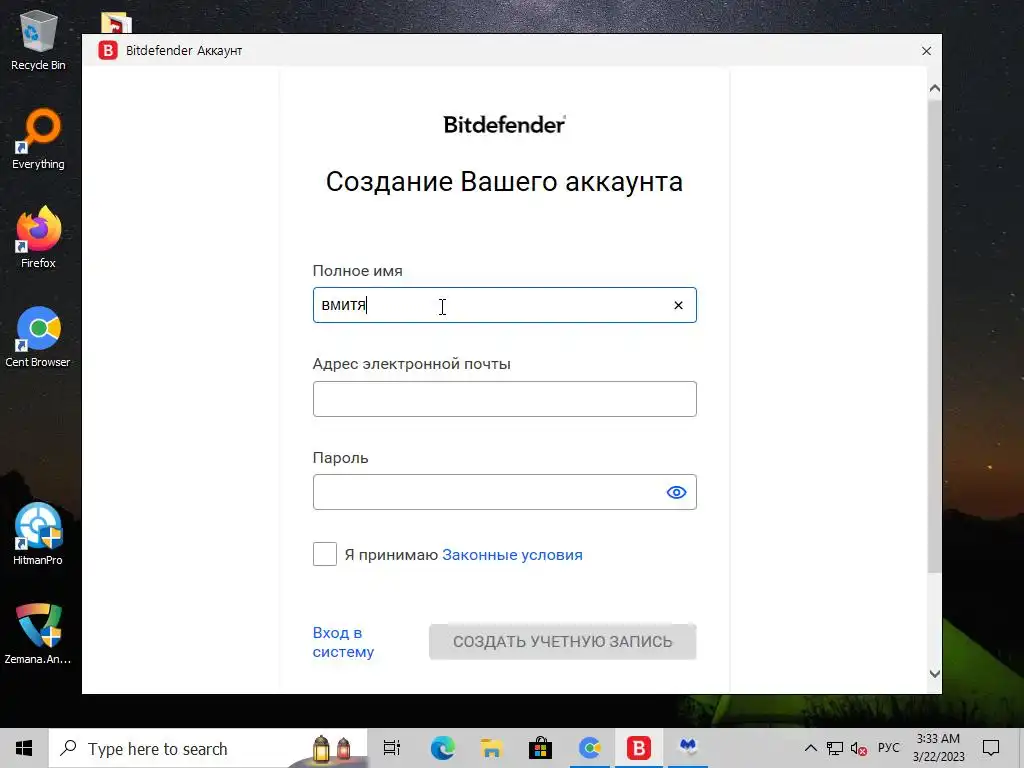Screen dimensions: 1024x768
Task: Clear the full name field with X
Action: (678, 305)
